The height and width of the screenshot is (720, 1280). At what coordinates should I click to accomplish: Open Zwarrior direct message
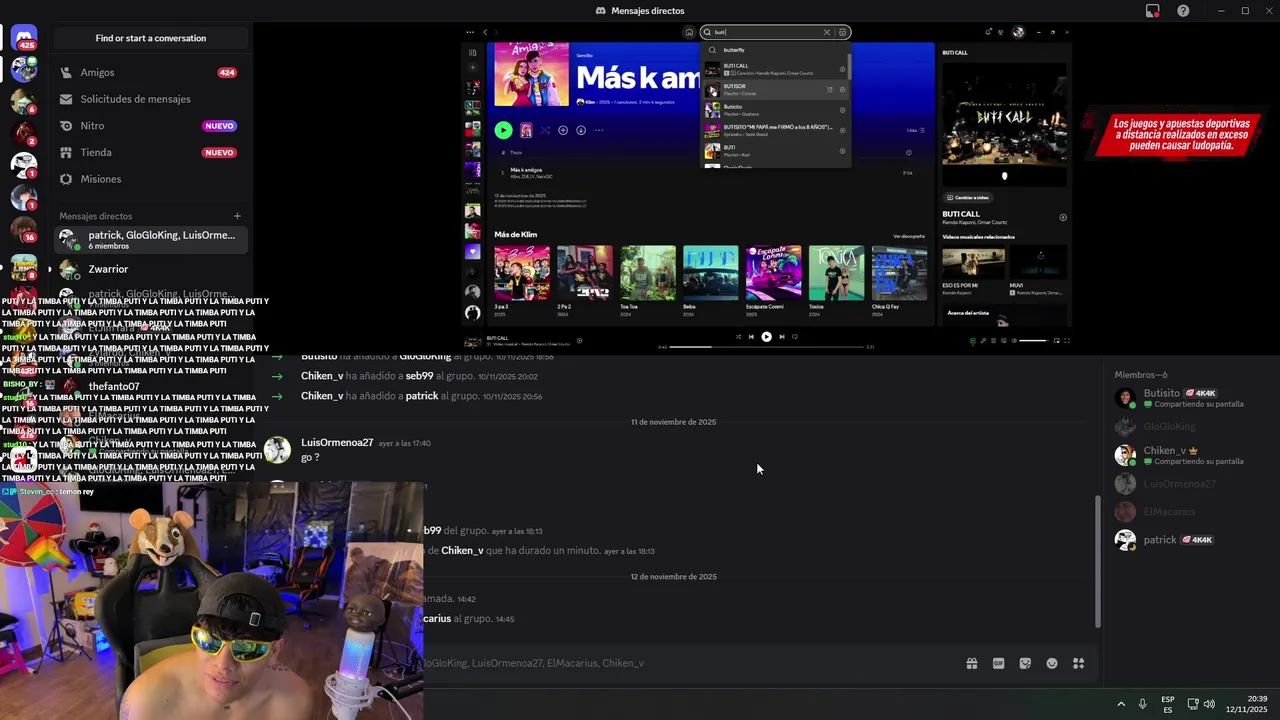(x=150, y=269)
